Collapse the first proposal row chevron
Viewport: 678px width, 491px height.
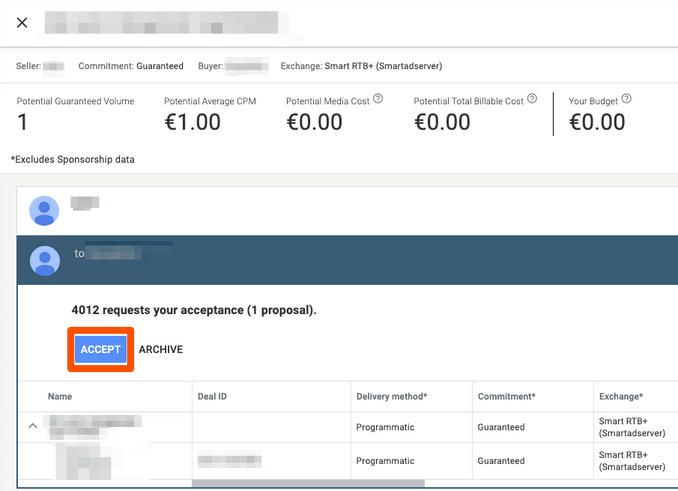32,426
